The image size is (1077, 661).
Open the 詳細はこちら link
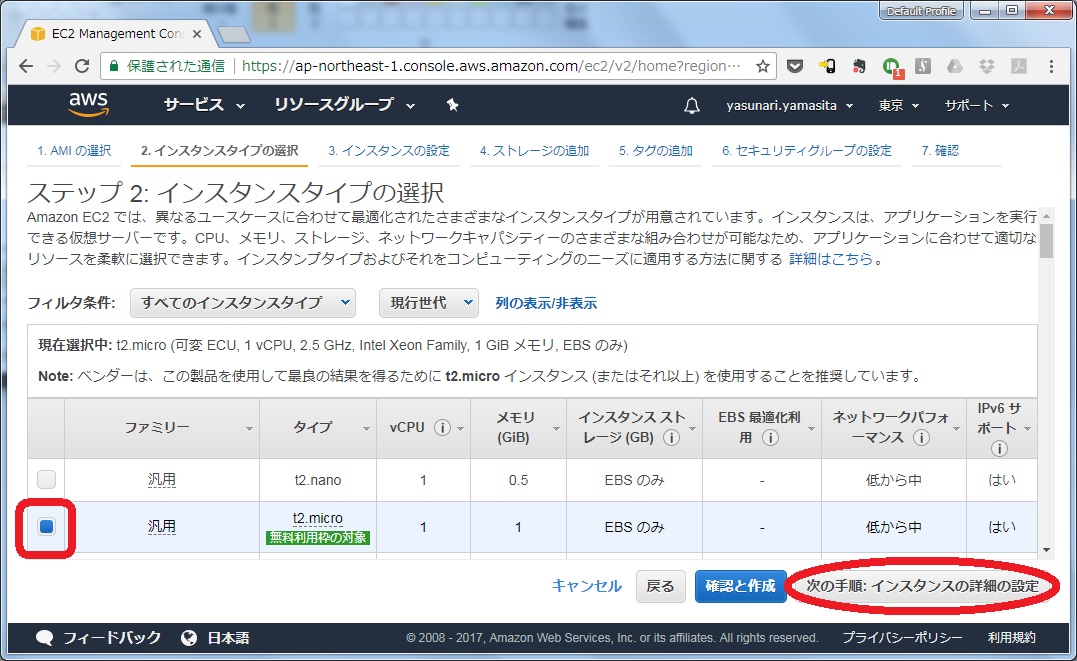830,259
